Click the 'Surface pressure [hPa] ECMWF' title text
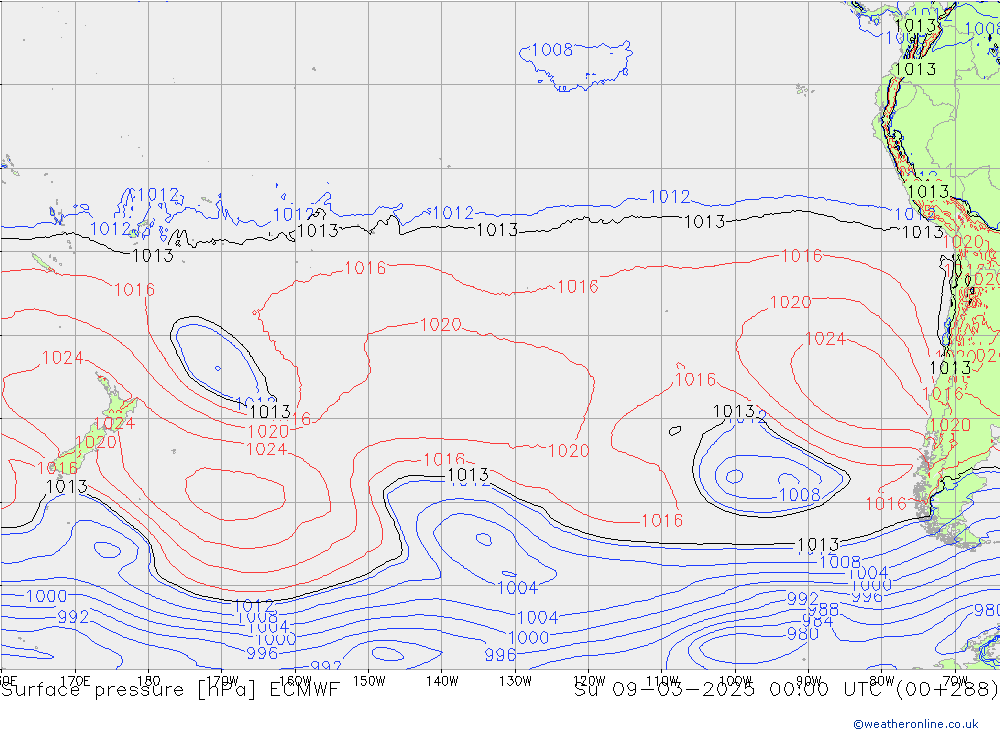 point(170,690)
